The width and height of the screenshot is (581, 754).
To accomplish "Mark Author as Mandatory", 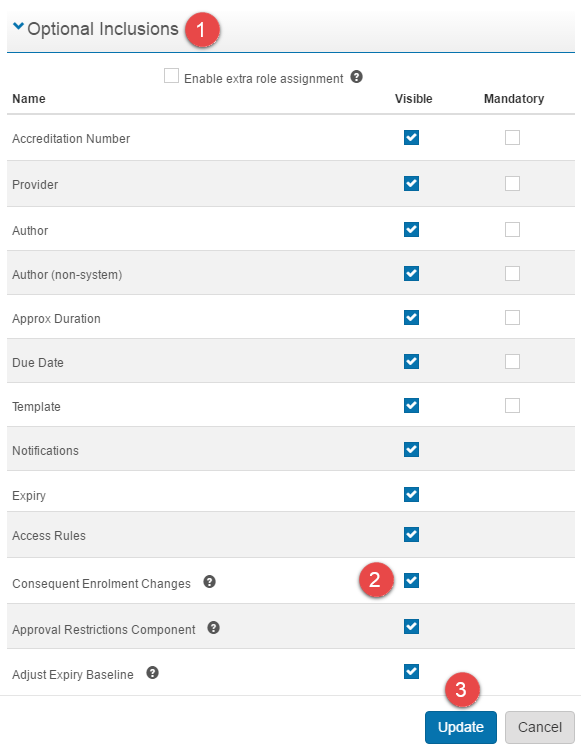I will click(x=512, y=229).
